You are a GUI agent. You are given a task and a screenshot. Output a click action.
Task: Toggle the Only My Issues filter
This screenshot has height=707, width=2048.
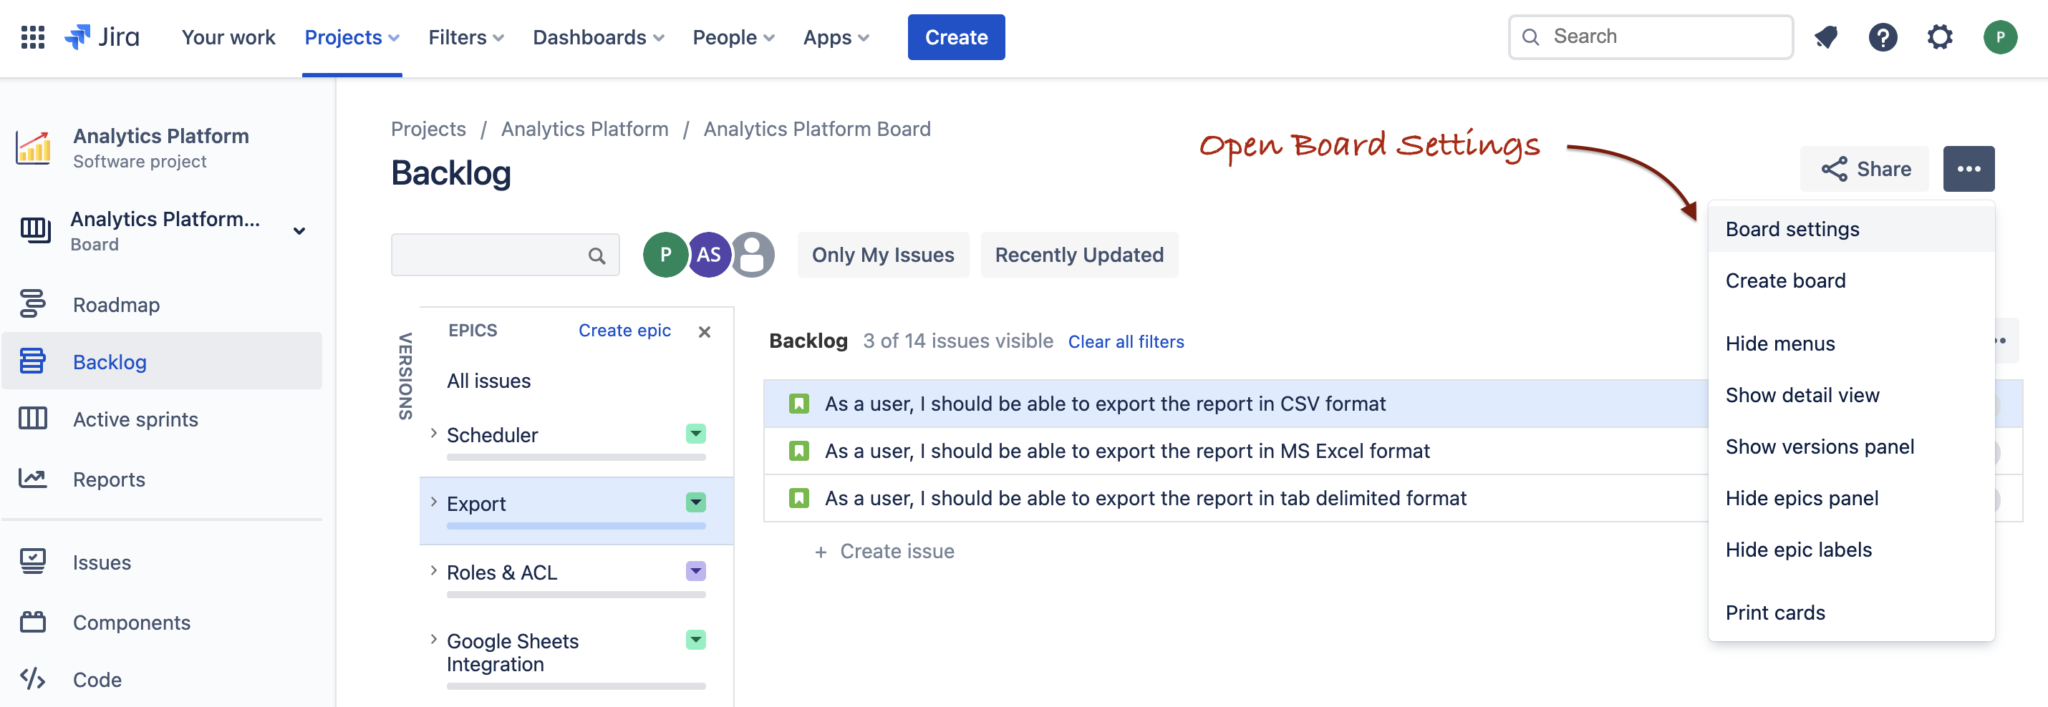882,255
